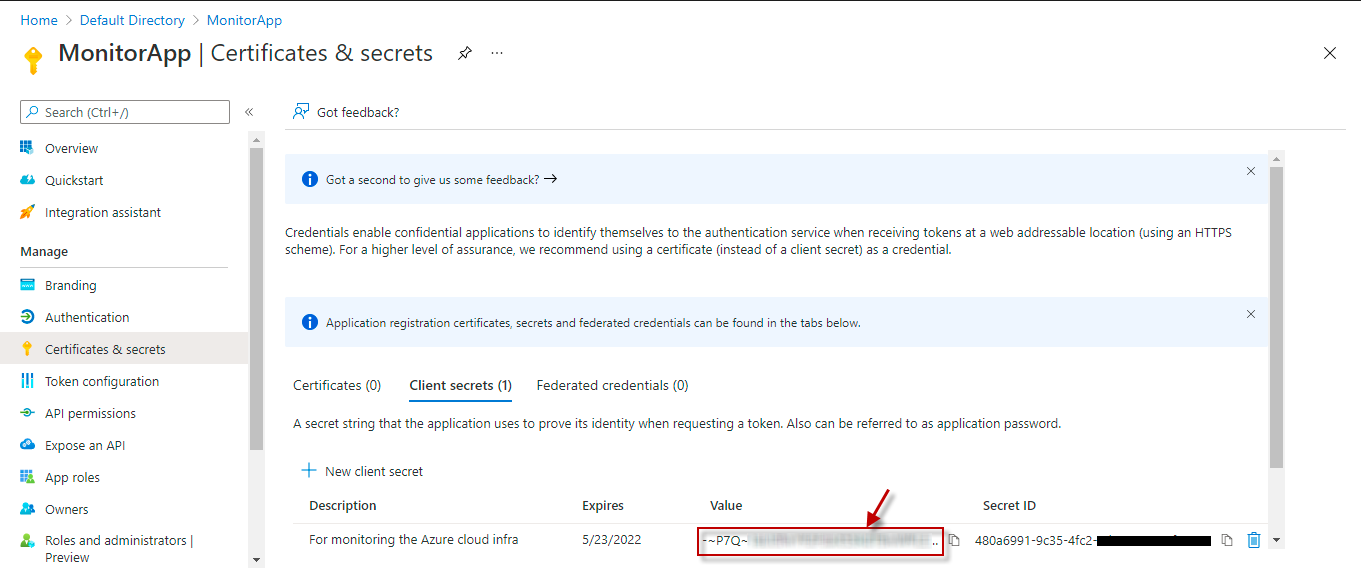
Task: Click Secret ID value starting 480a6991
Action: (1092, 540)
